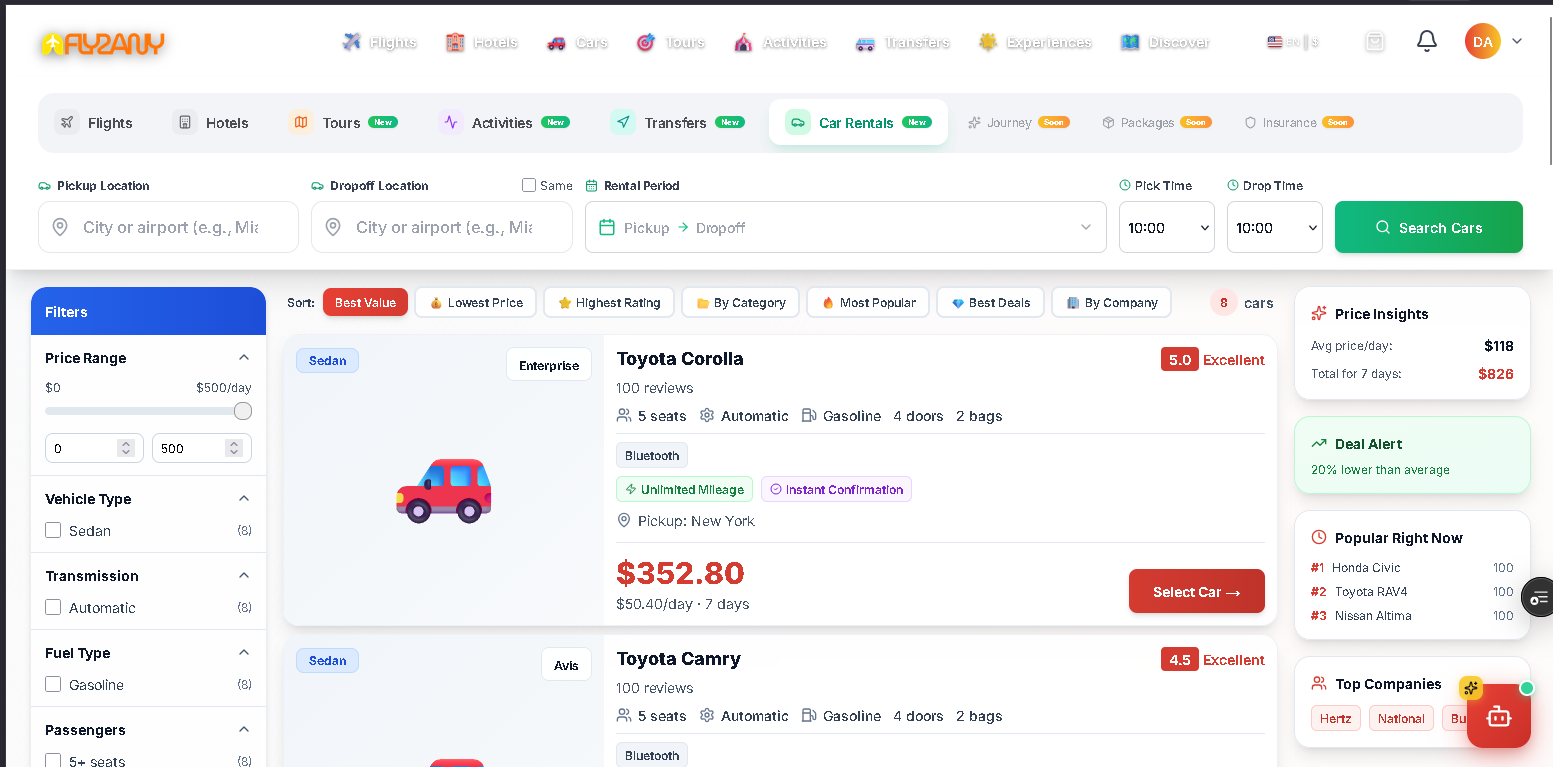Collapse the Price Range filter section
Viewport: 1553px width, 767px height.
[243, 356]
